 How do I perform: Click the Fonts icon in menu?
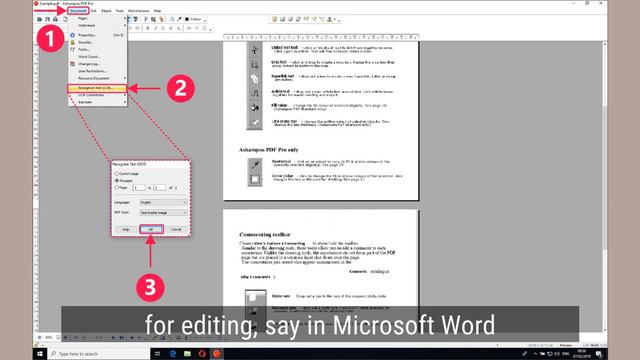point(73,49)
